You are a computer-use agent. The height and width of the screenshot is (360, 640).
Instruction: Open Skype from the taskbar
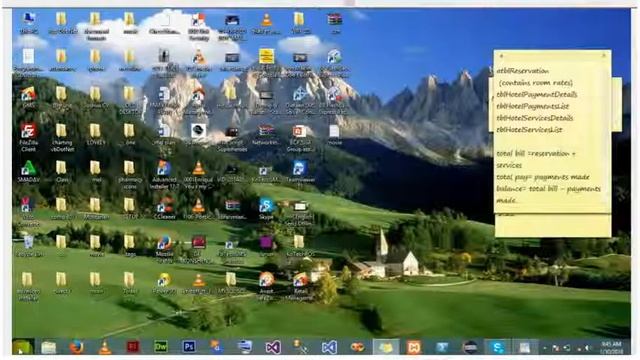point(498,347)
